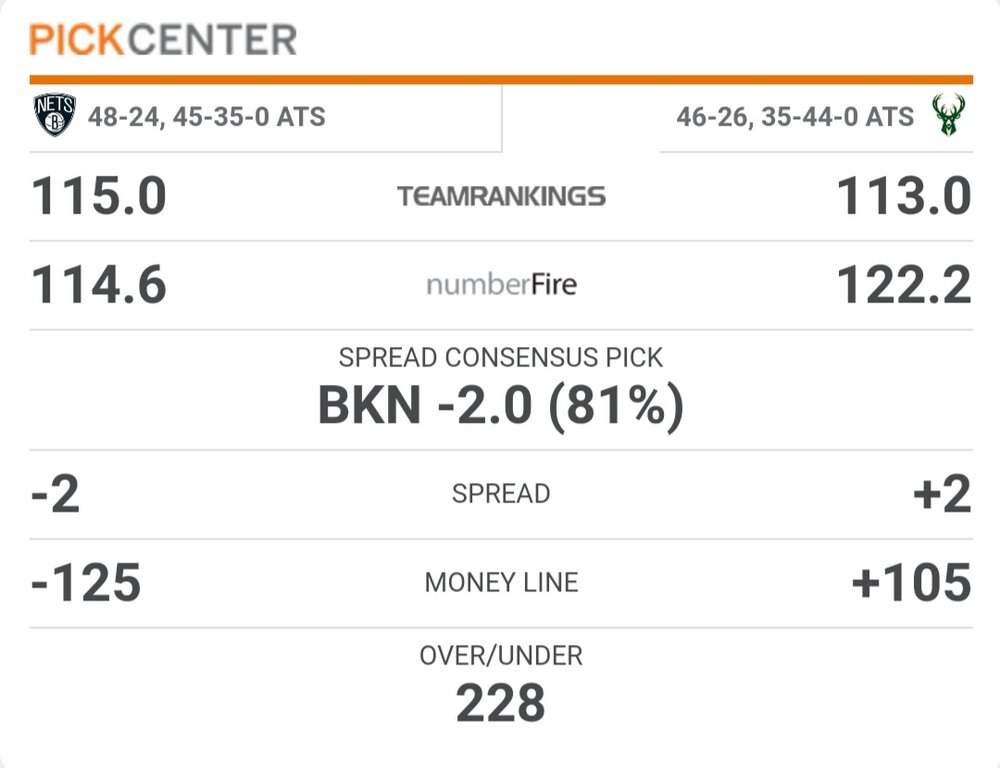The image size is (1000, 768).
Task: Select the Nets 48-24 record tab
Action: coord(206,117)
